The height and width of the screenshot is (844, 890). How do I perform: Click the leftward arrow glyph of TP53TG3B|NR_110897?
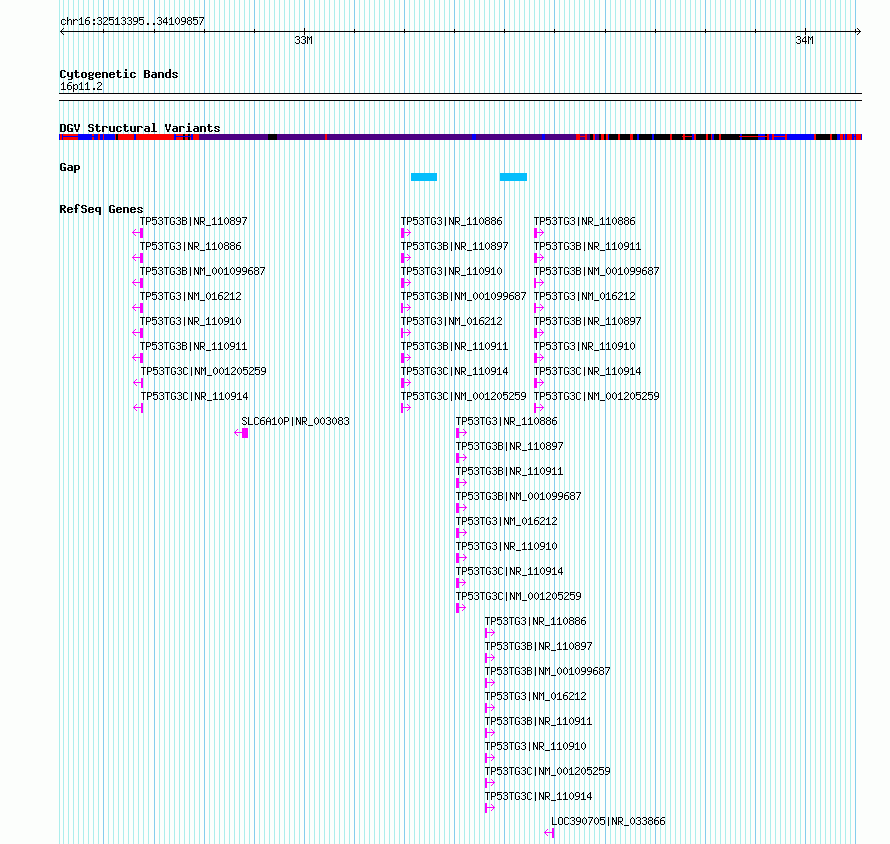[137, 233]
